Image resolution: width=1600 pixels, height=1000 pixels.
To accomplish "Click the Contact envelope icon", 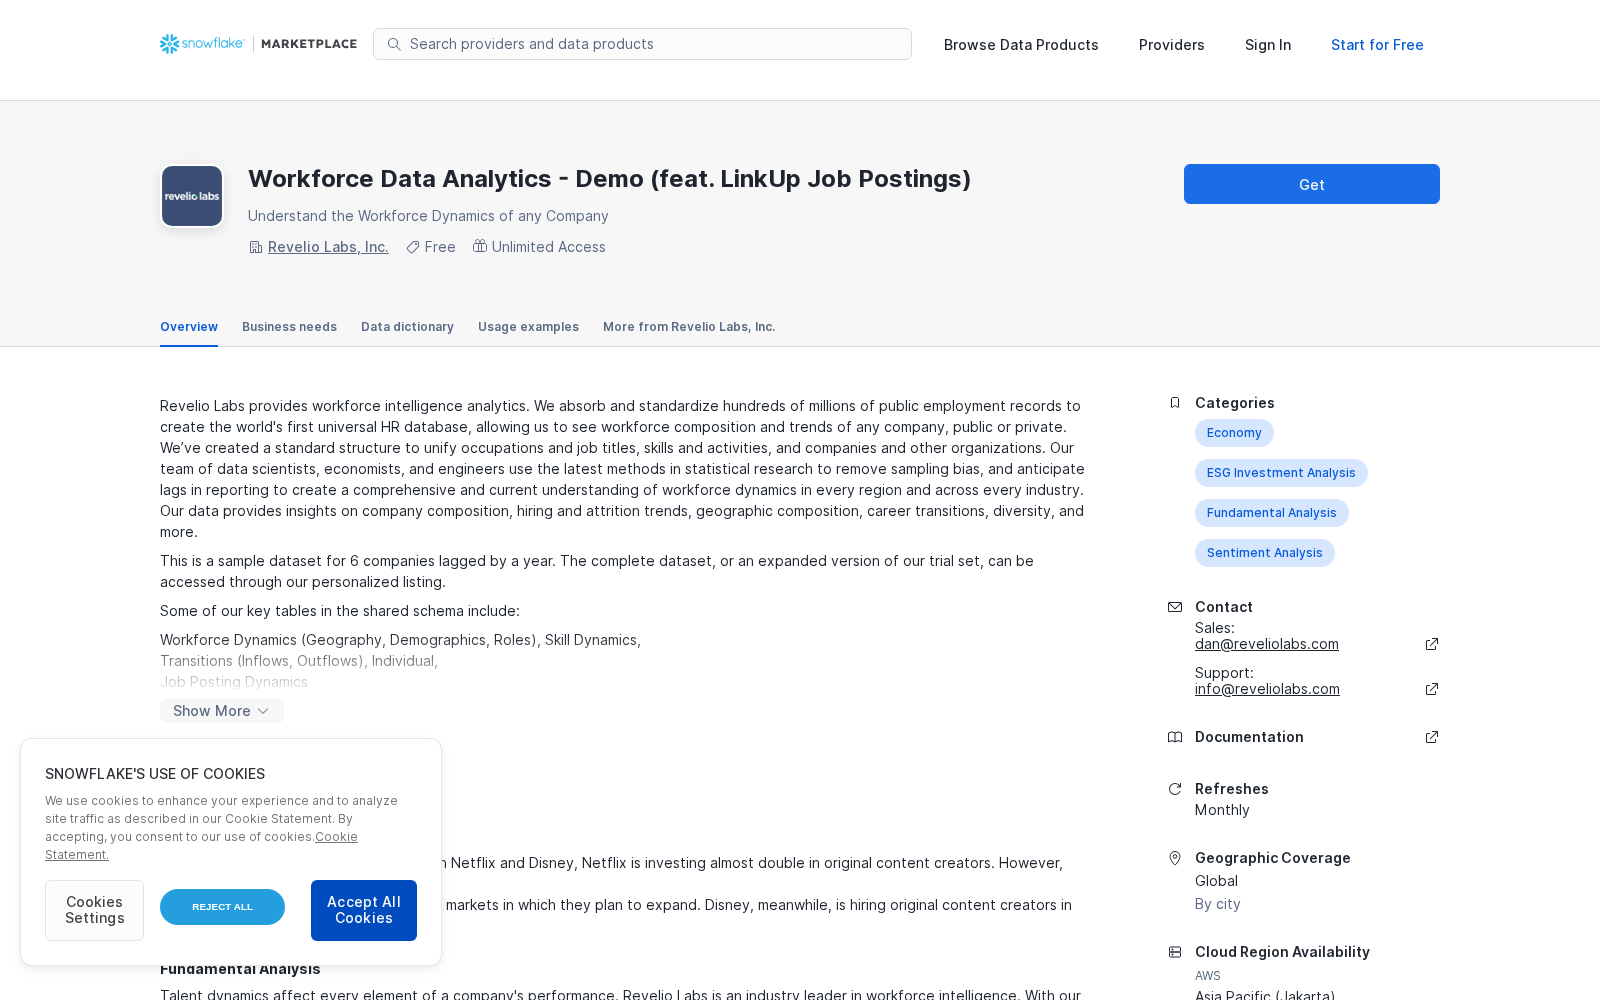I will click(x=1175, y=607).
